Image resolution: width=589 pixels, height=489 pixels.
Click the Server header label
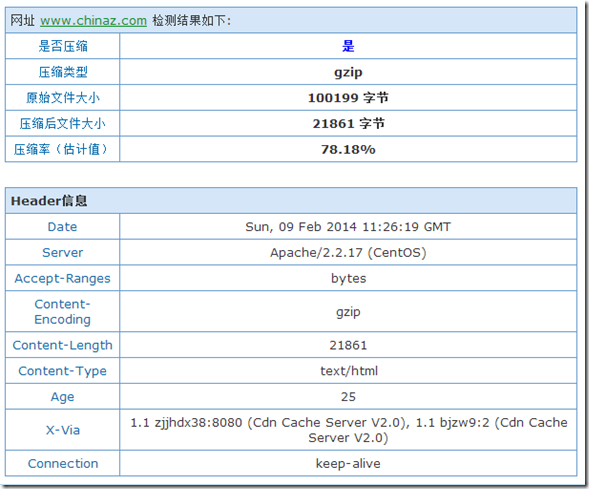pos(62,253)
